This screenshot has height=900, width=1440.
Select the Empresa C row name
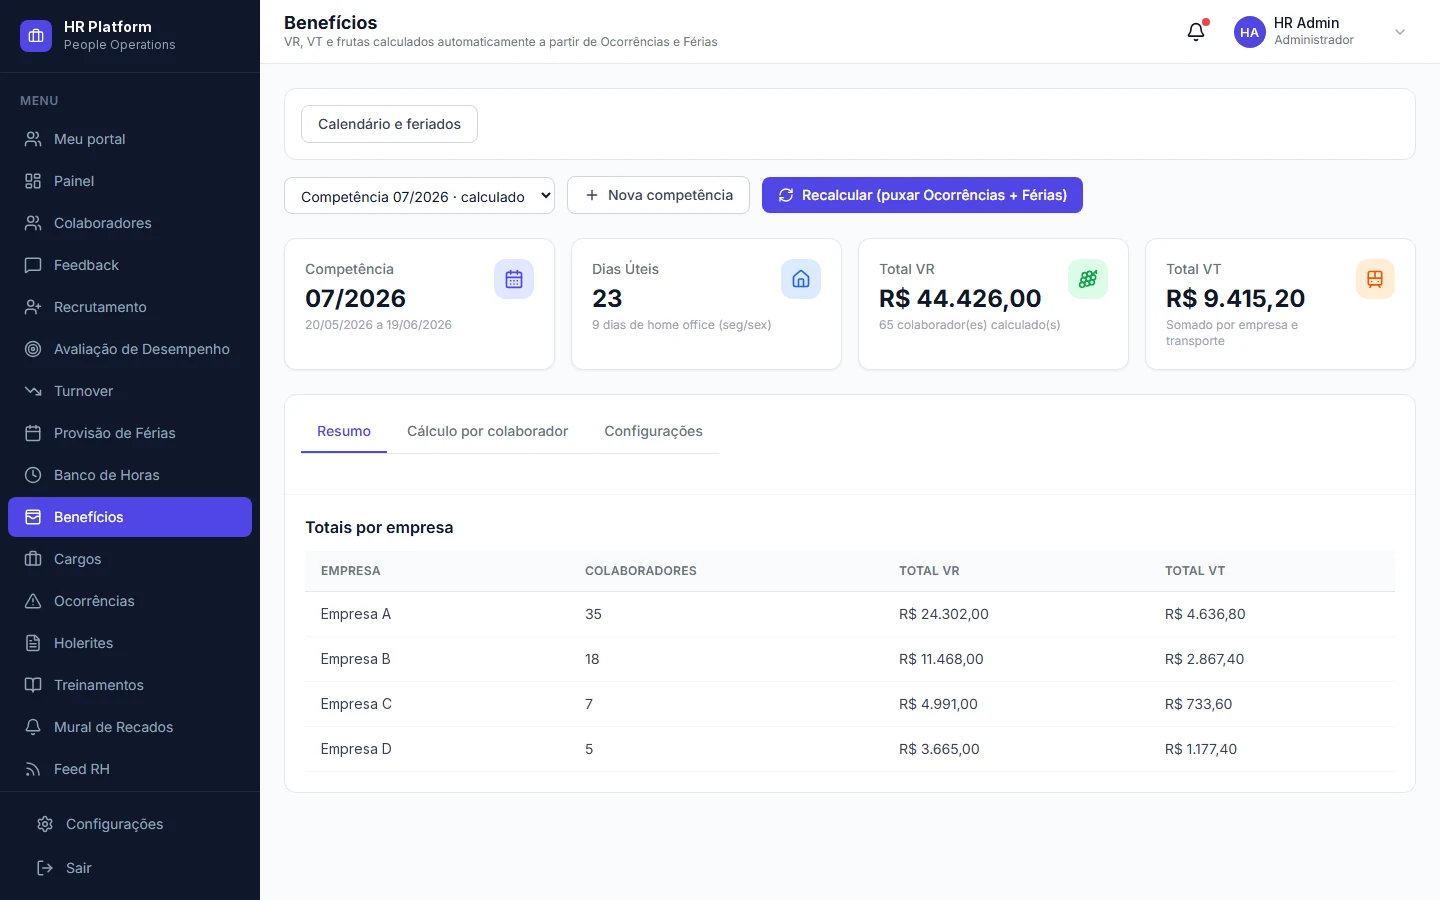[x=357, y=704]
